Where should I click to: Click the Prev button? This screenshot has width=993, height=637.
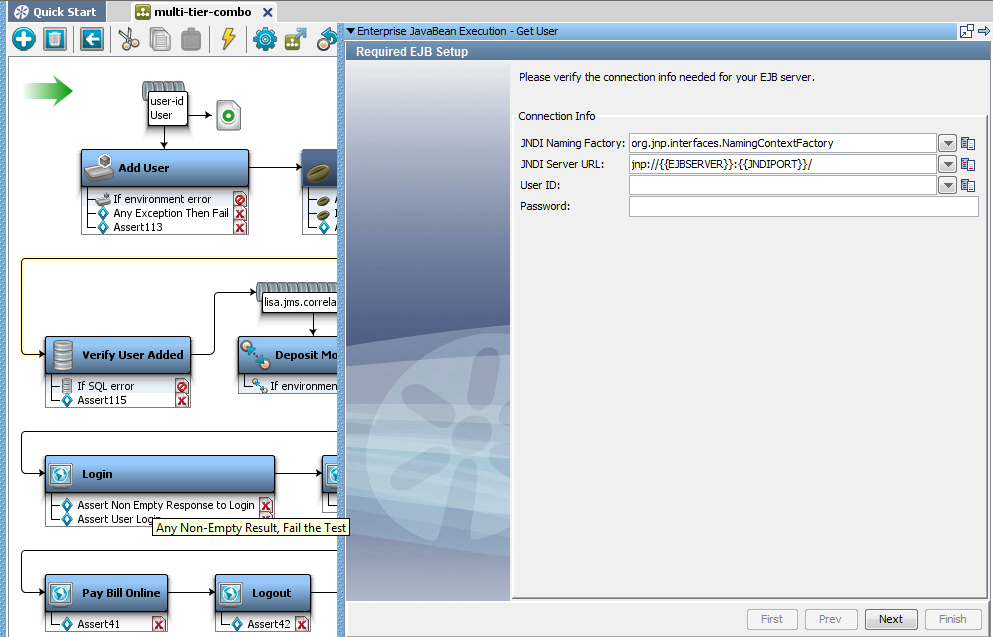830,619
